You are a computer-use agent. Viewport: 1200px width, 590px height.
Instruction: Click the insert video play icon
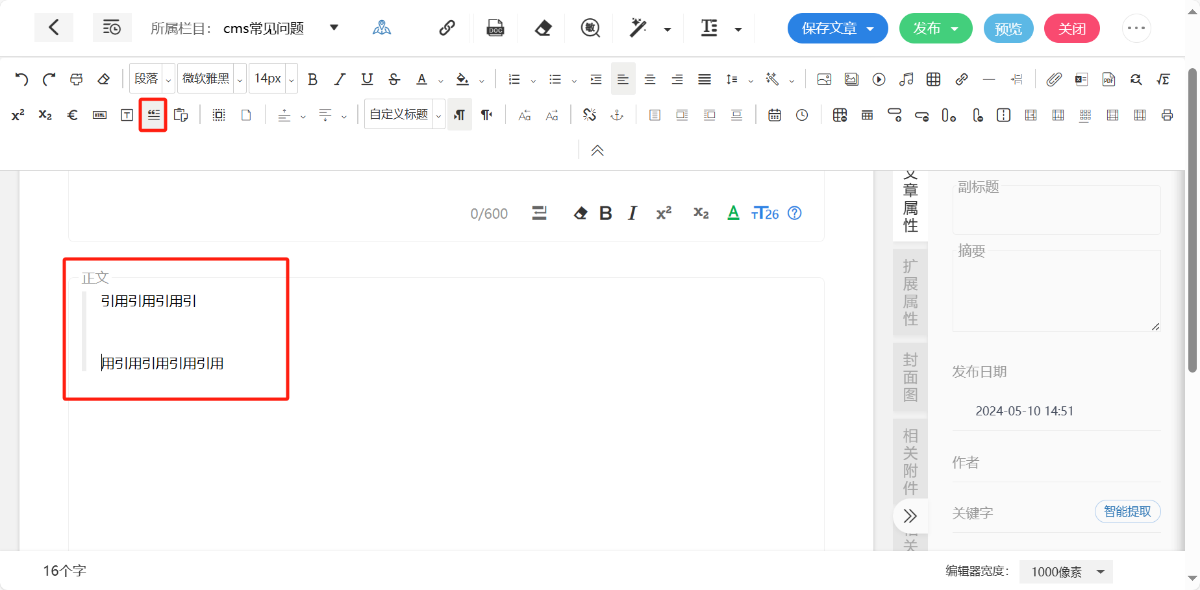coord(879,79)
